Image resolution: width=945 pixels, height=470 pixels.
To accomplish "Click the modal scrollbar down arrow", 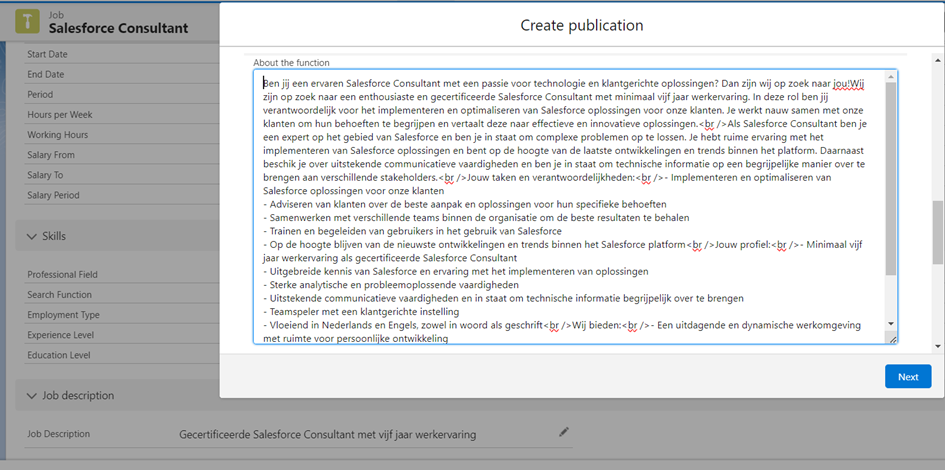I will pos(937,346).
